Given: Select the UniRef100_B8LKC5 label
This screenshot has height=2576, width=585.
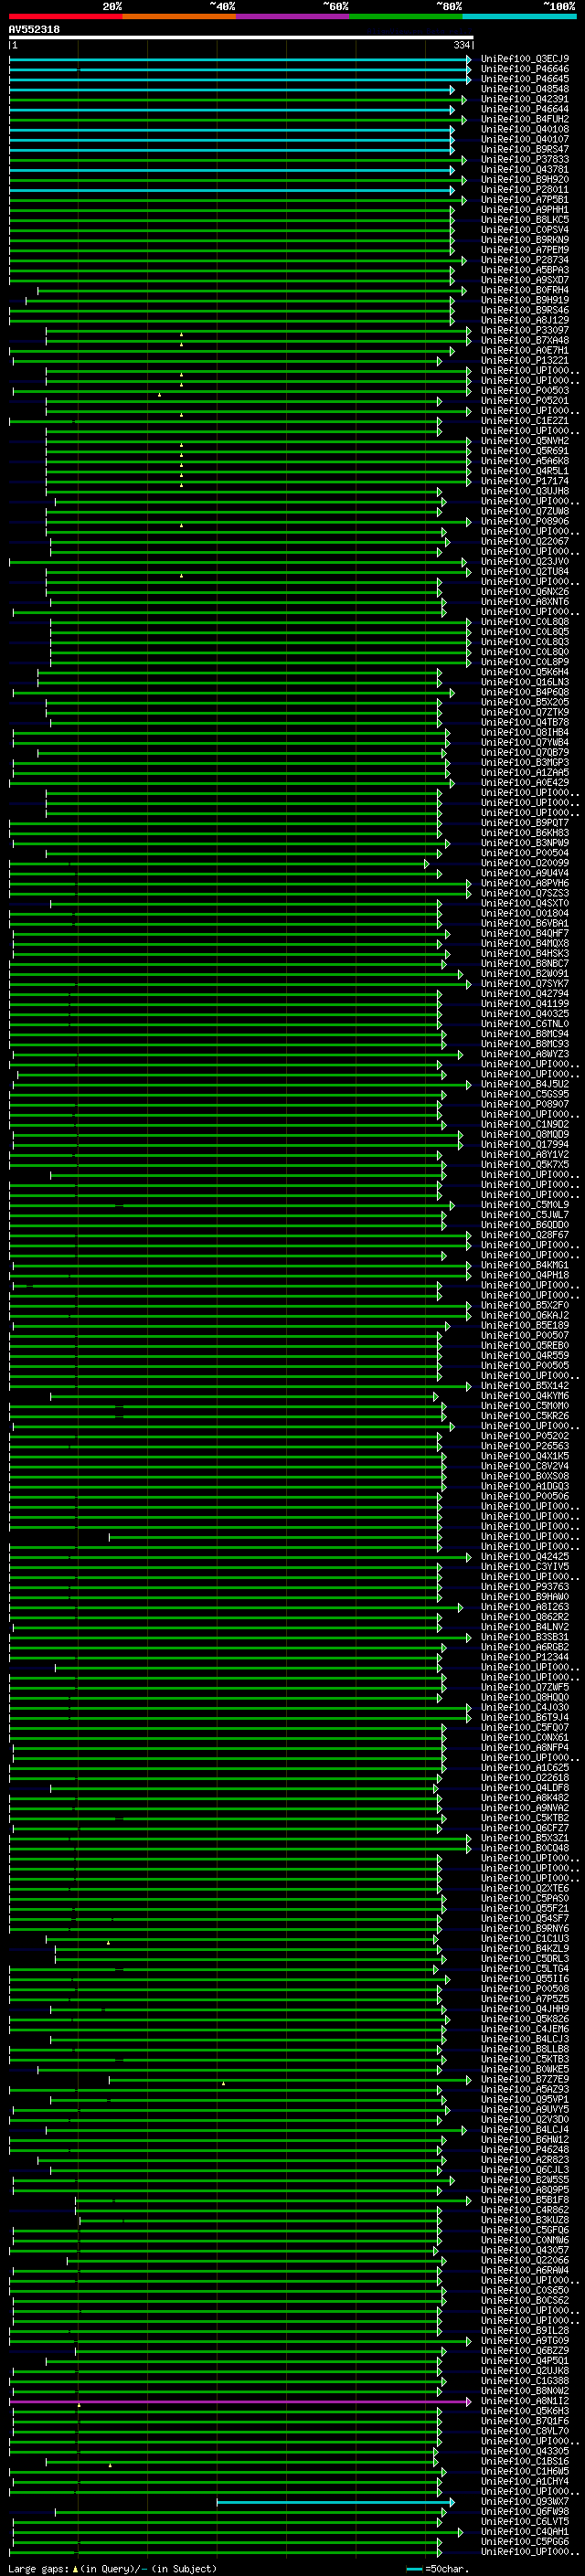Looking at the screenshot, I should point(525,220).
